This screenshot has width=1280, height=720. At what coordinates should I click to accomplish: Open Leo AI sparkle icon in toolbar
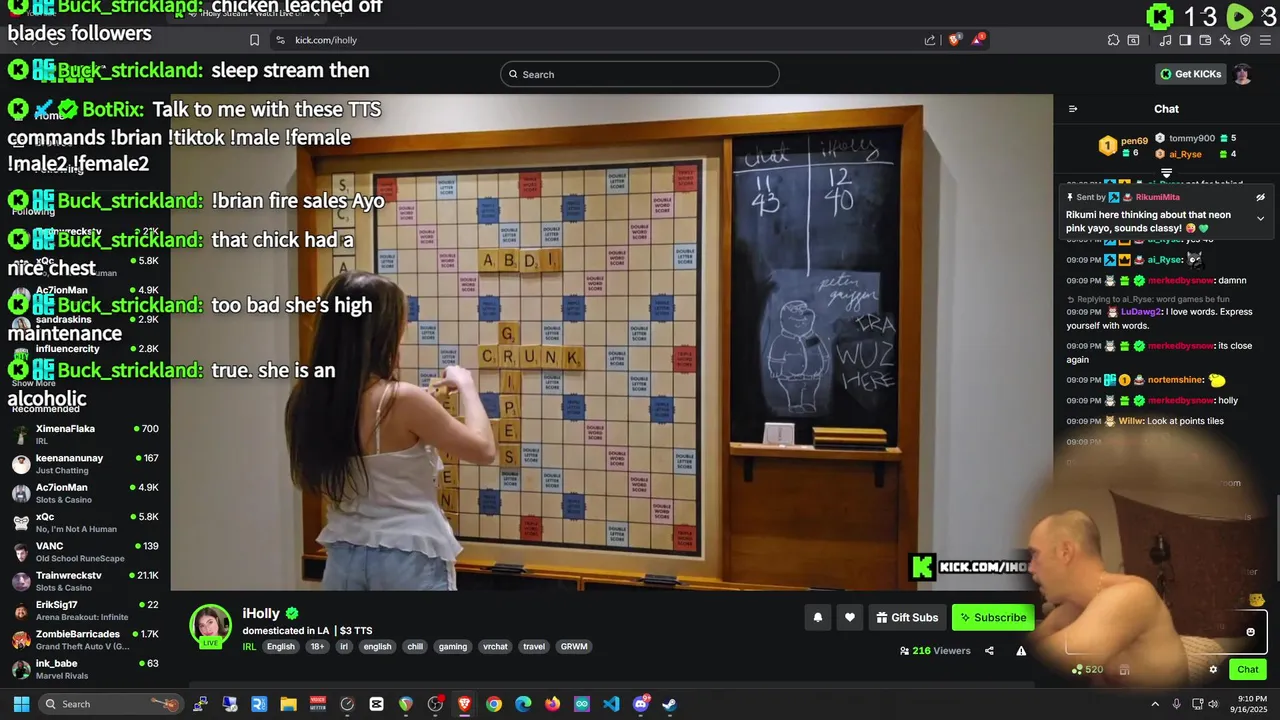coord(1225,40)
